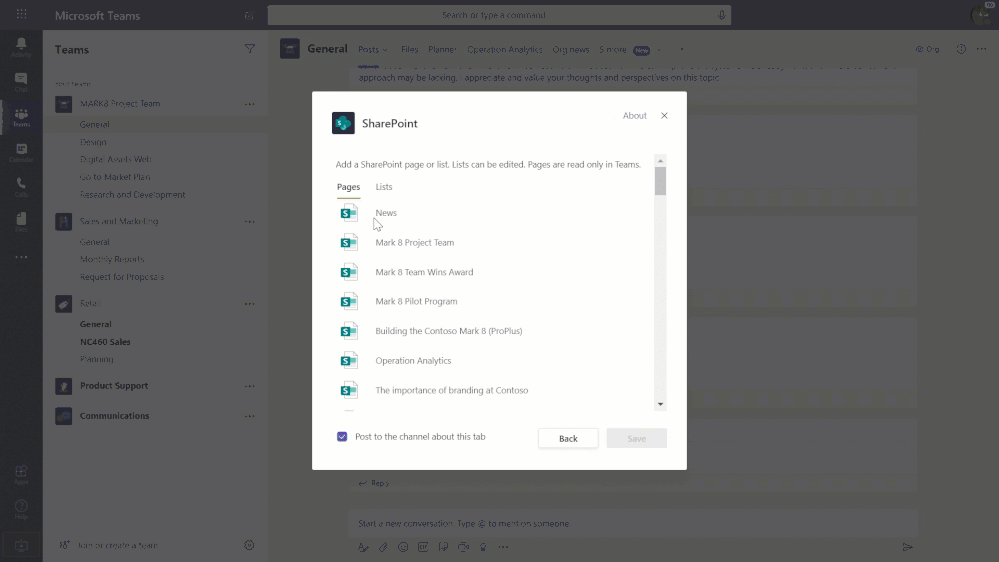Open the Org news channel tab

click(571, 49)
